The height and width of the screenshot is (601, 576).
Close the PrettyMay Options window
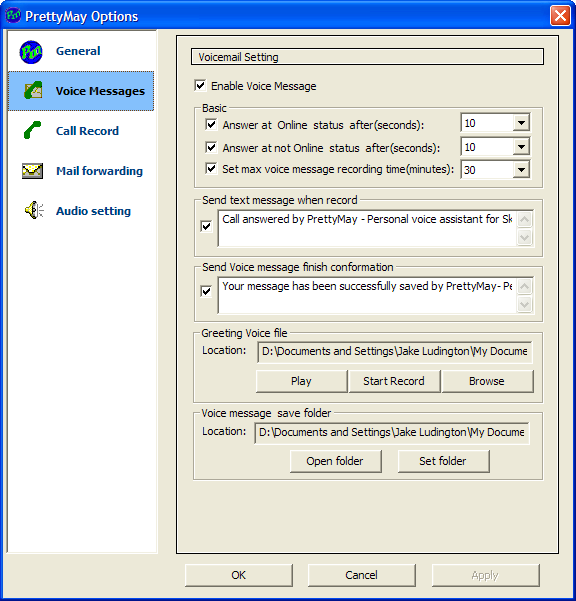tap(560, 16)
